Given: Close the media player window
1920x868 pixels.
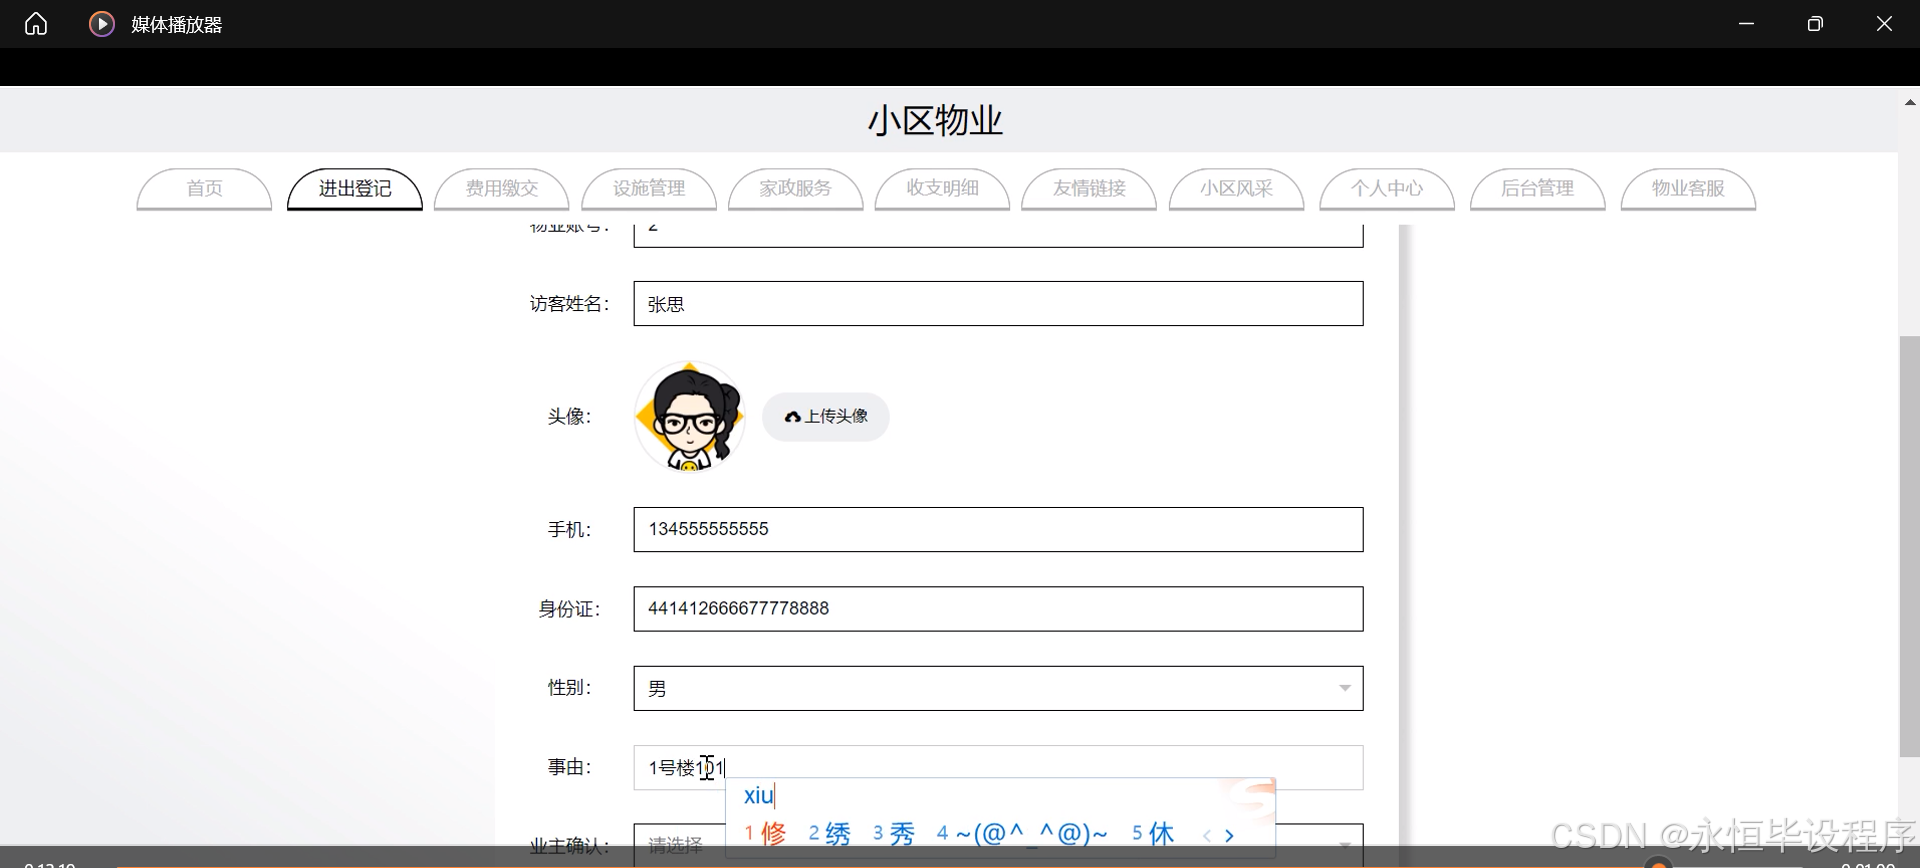Looking at the screenshot, I should pos(1884,23).
